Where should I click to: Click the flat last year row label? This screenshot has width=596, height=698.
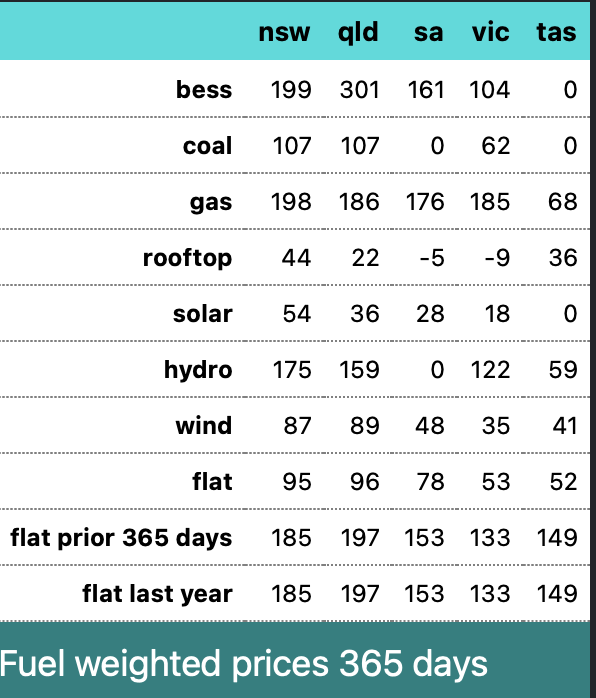point(157,594)
